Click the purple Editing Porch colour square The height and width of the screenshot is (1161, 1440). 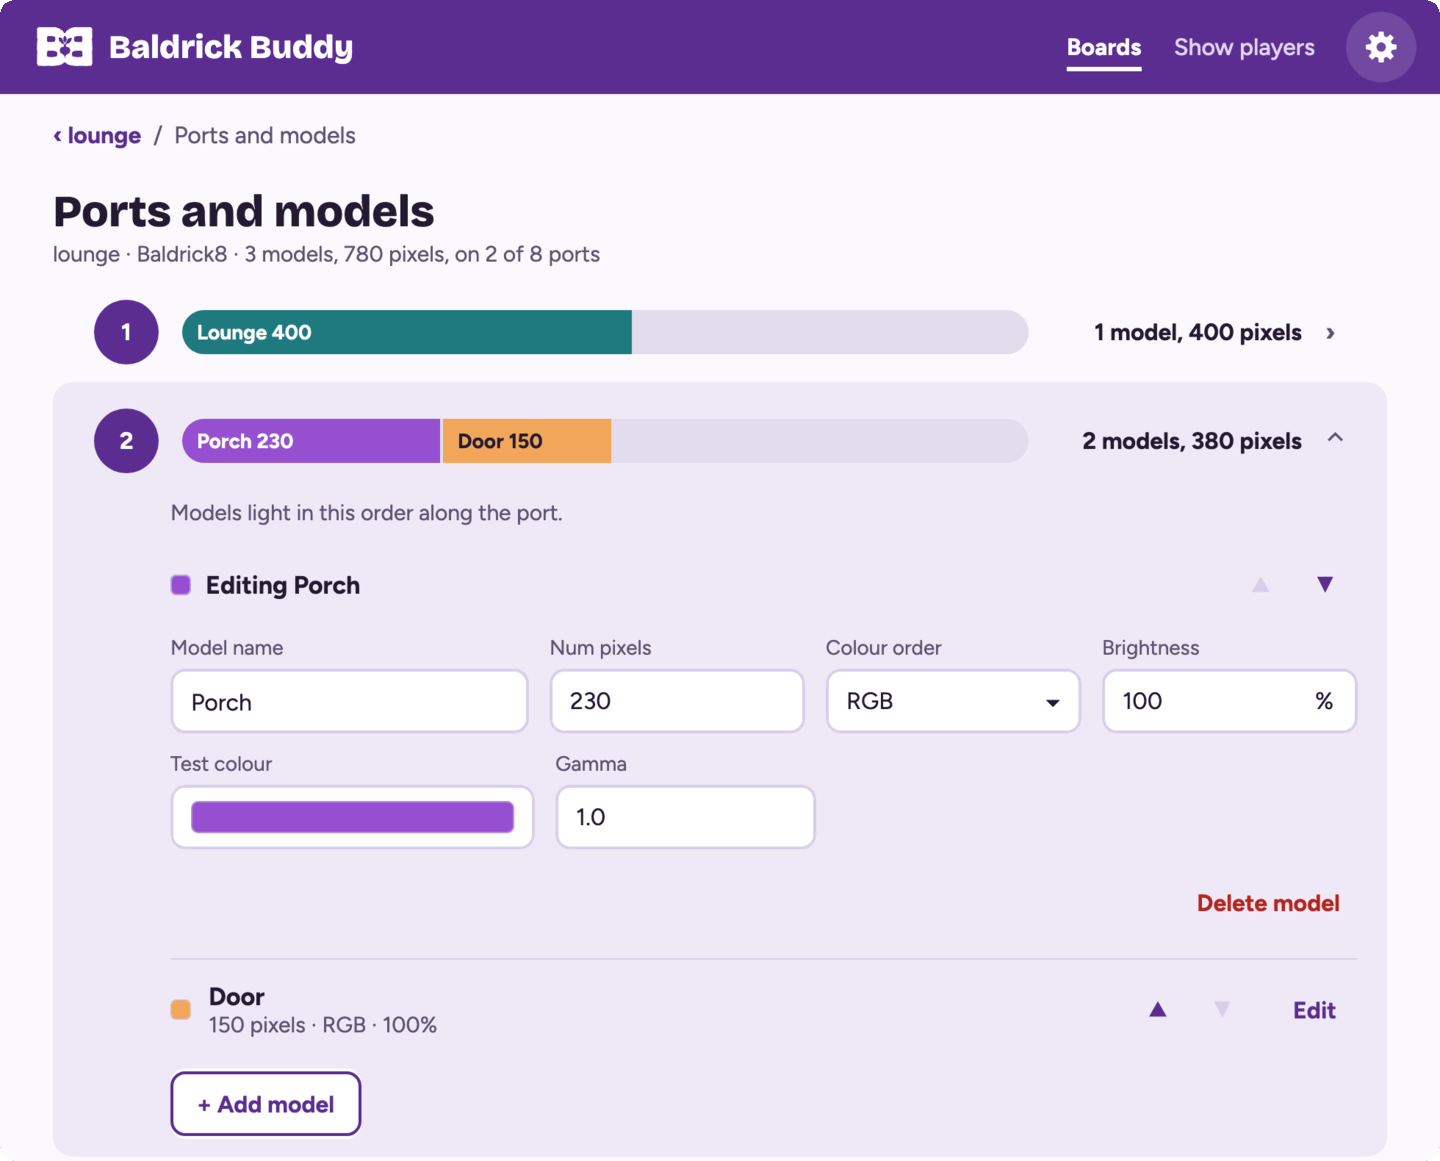click(181, 585)
